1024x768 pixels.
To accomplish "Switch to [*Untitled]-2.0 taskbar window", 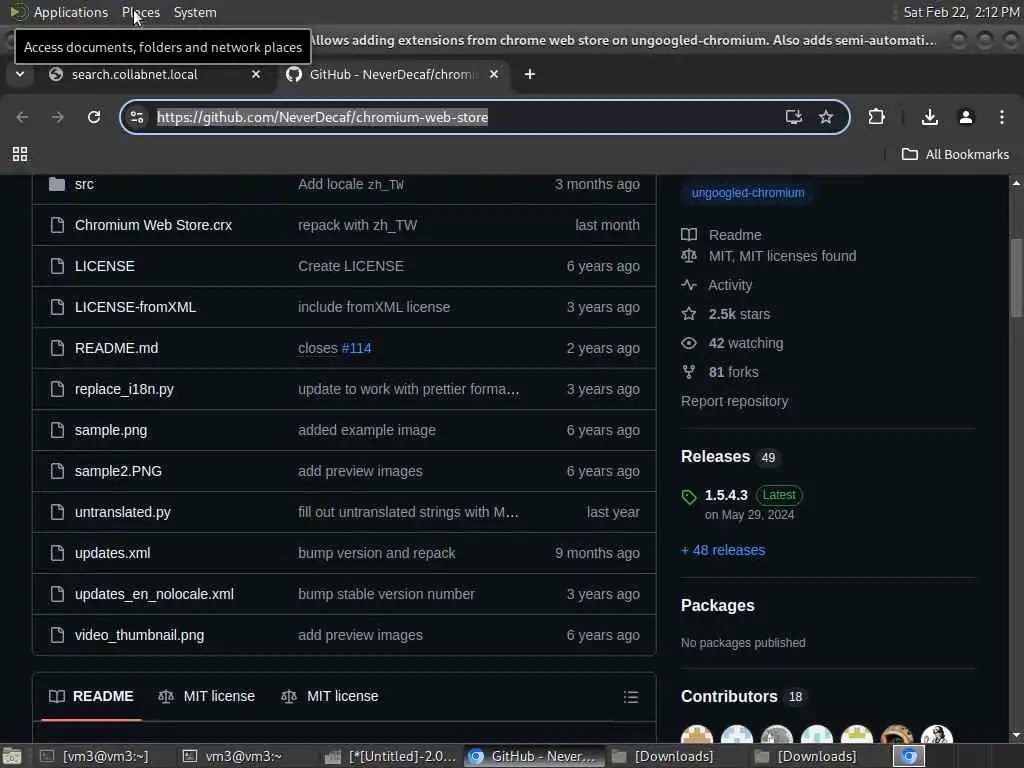I will point(391,756).
